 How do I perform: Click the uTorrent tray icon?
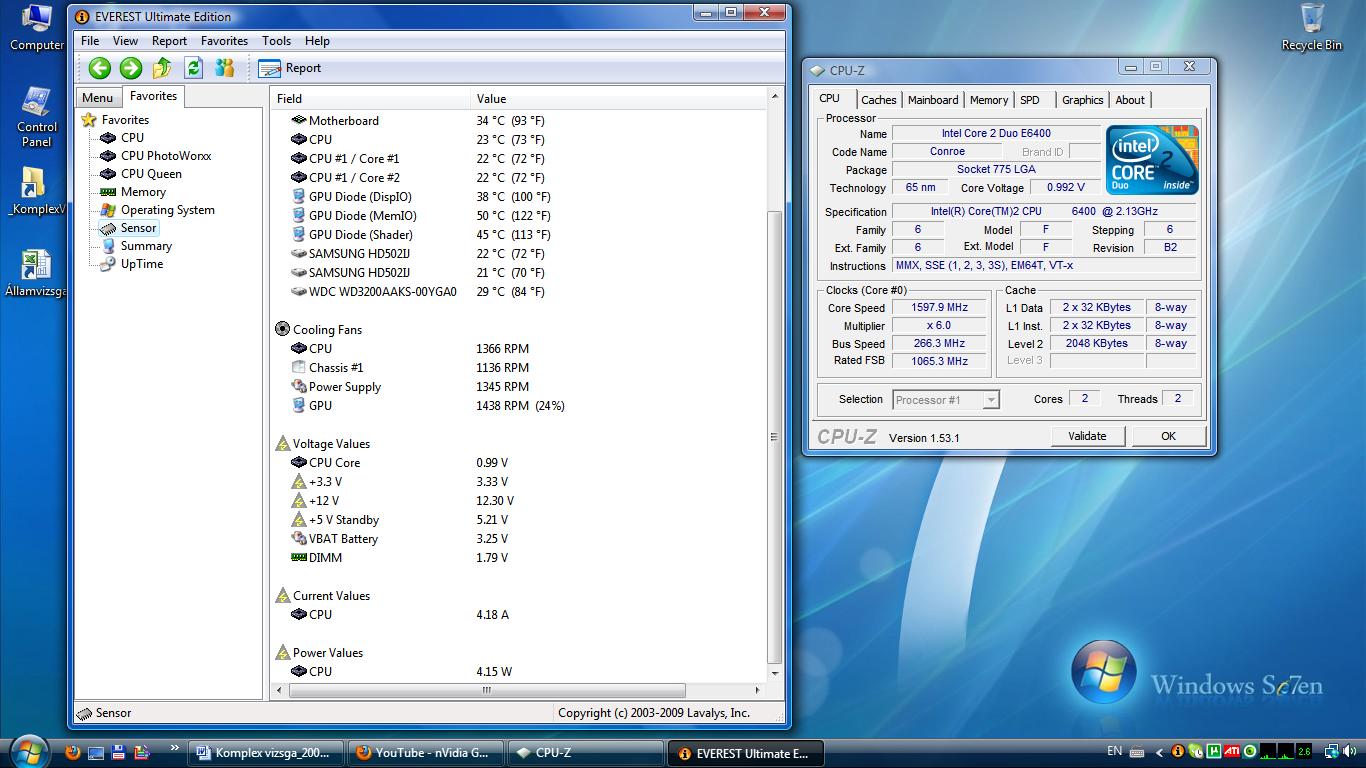click(1214, 752)
